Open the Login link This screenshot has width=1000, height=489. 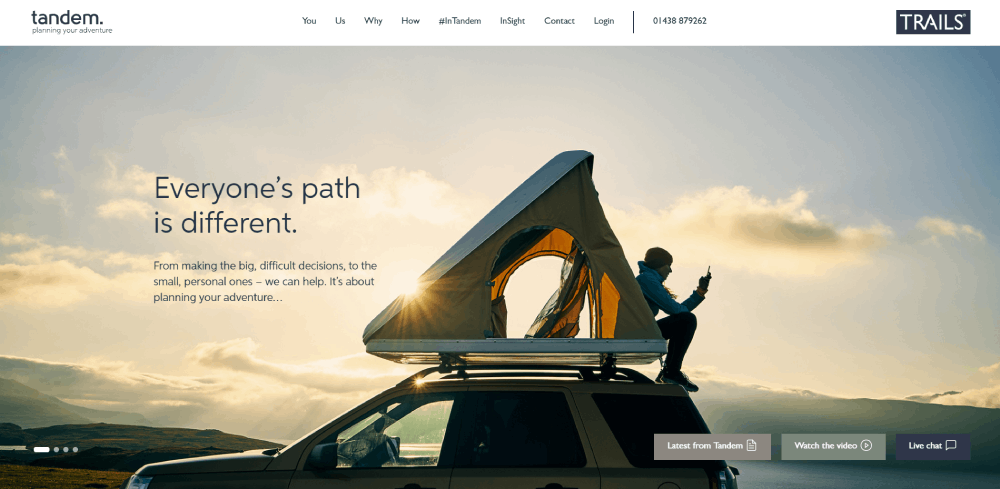click(x=604, y=21)
